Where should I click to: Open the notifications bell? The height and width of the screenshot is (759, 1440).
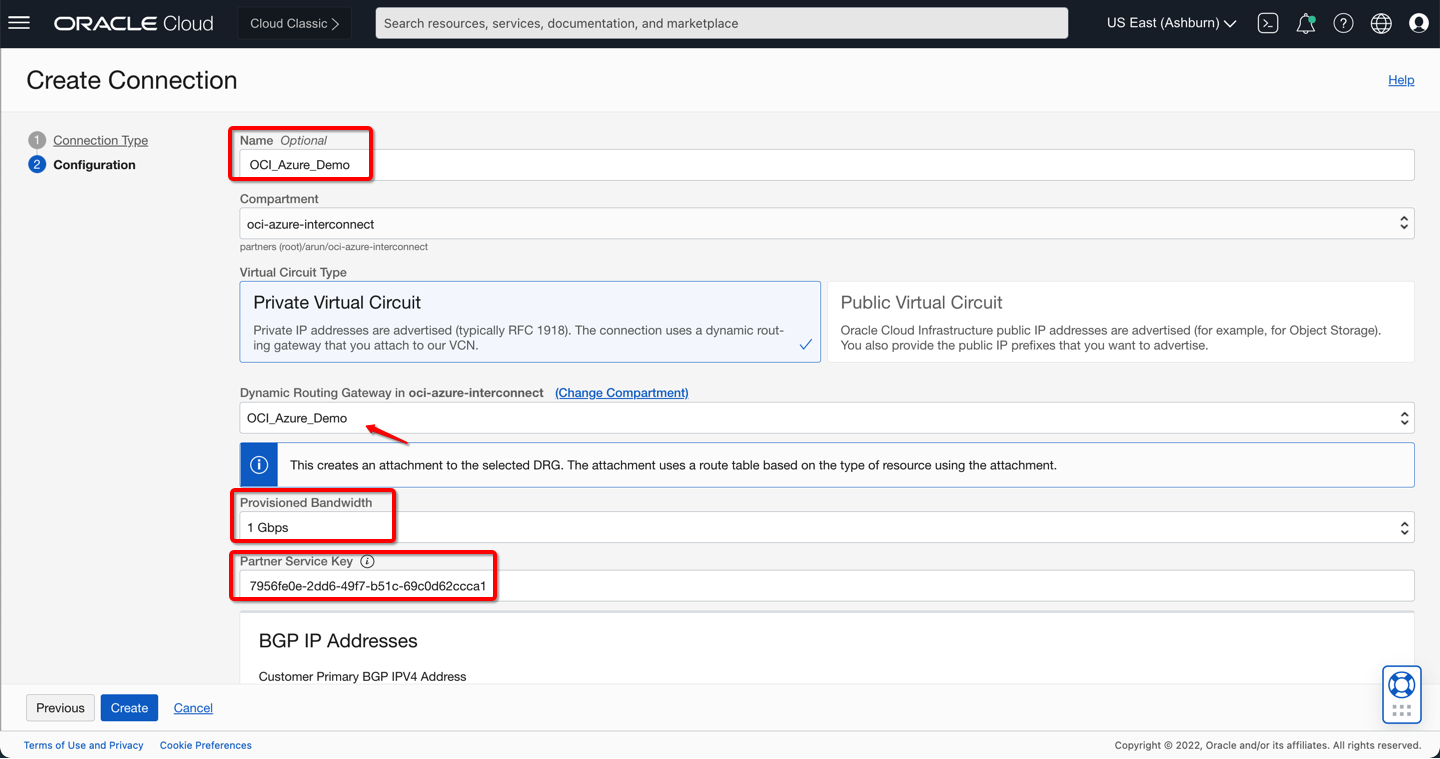click(1306, 23)
